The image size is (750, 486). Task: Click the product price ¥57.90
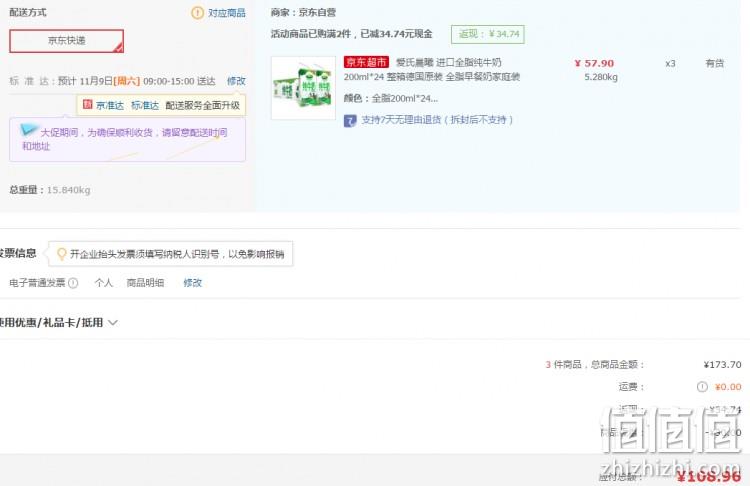click(594, 63)
